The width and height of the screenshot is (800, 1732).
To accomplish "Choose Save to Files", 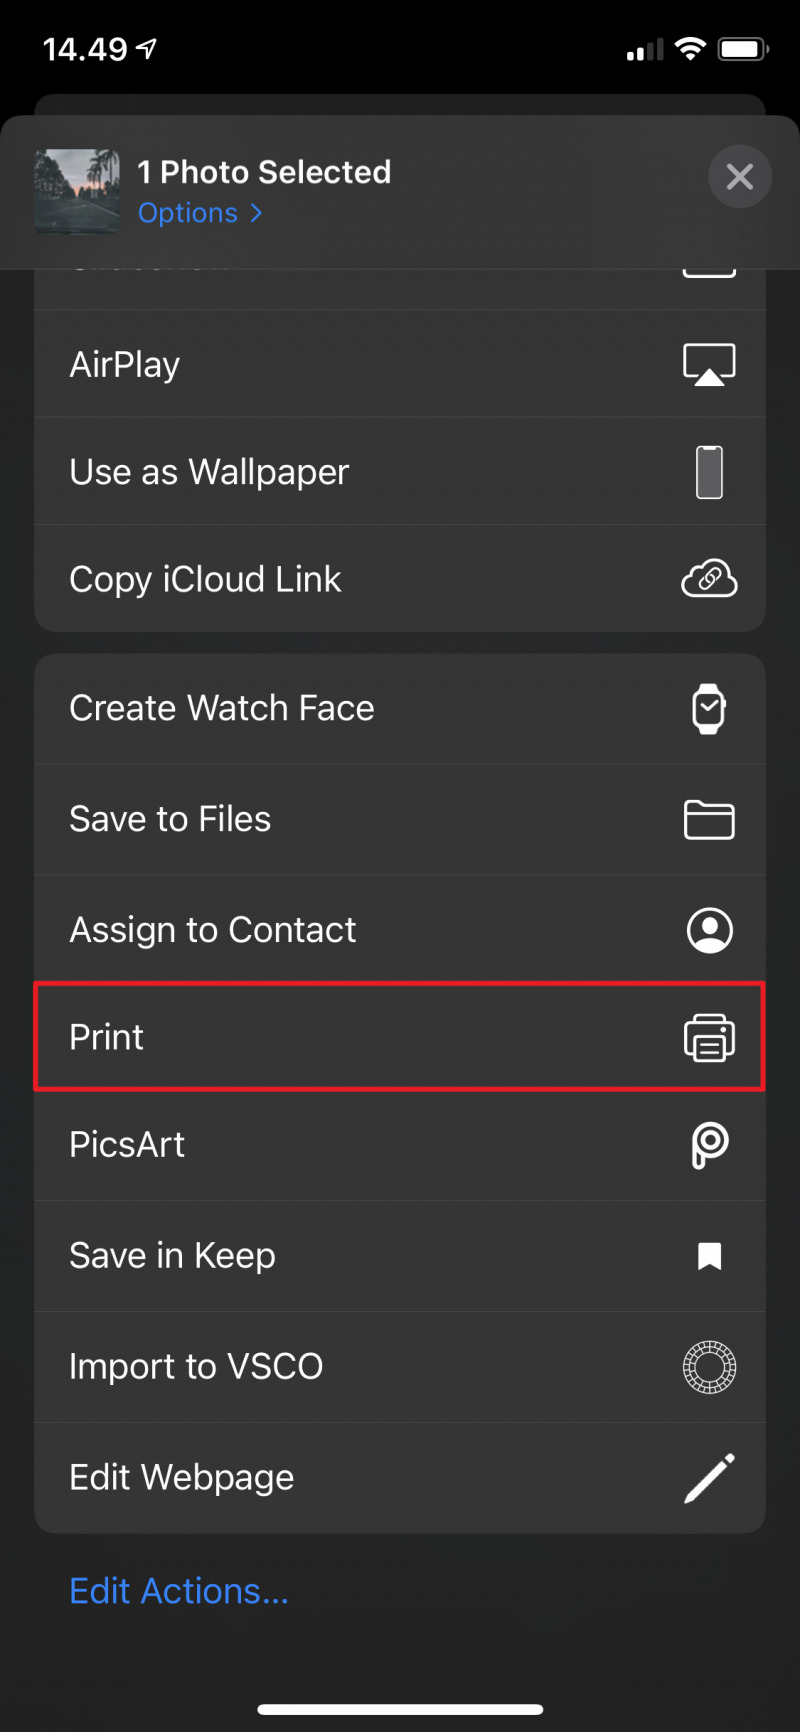I will tap(170, 820).
